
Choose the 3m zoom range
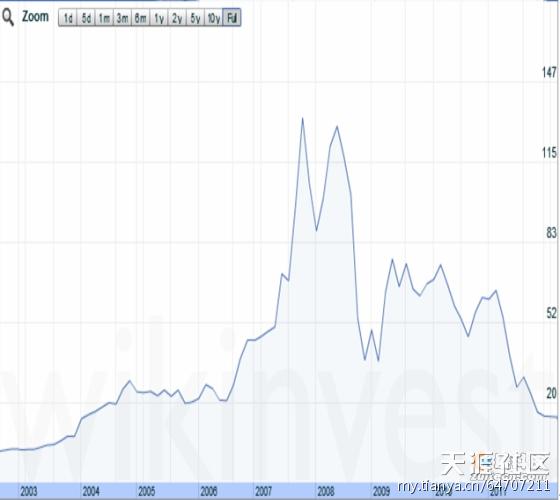[x=122, y=18]
